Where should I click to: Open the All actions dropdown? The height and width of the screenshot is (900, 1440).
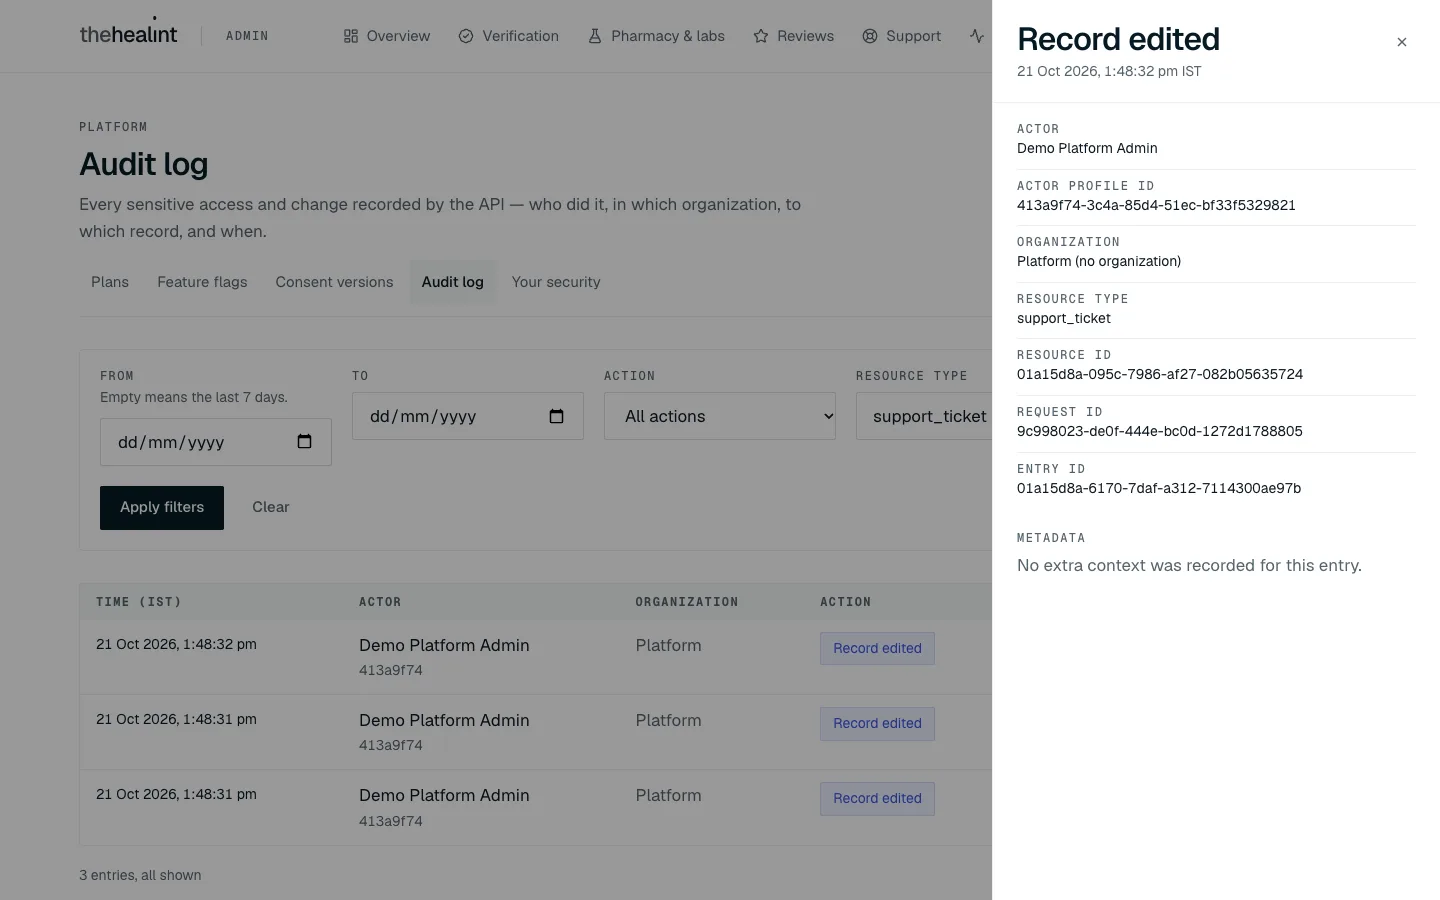click(720, 416)
